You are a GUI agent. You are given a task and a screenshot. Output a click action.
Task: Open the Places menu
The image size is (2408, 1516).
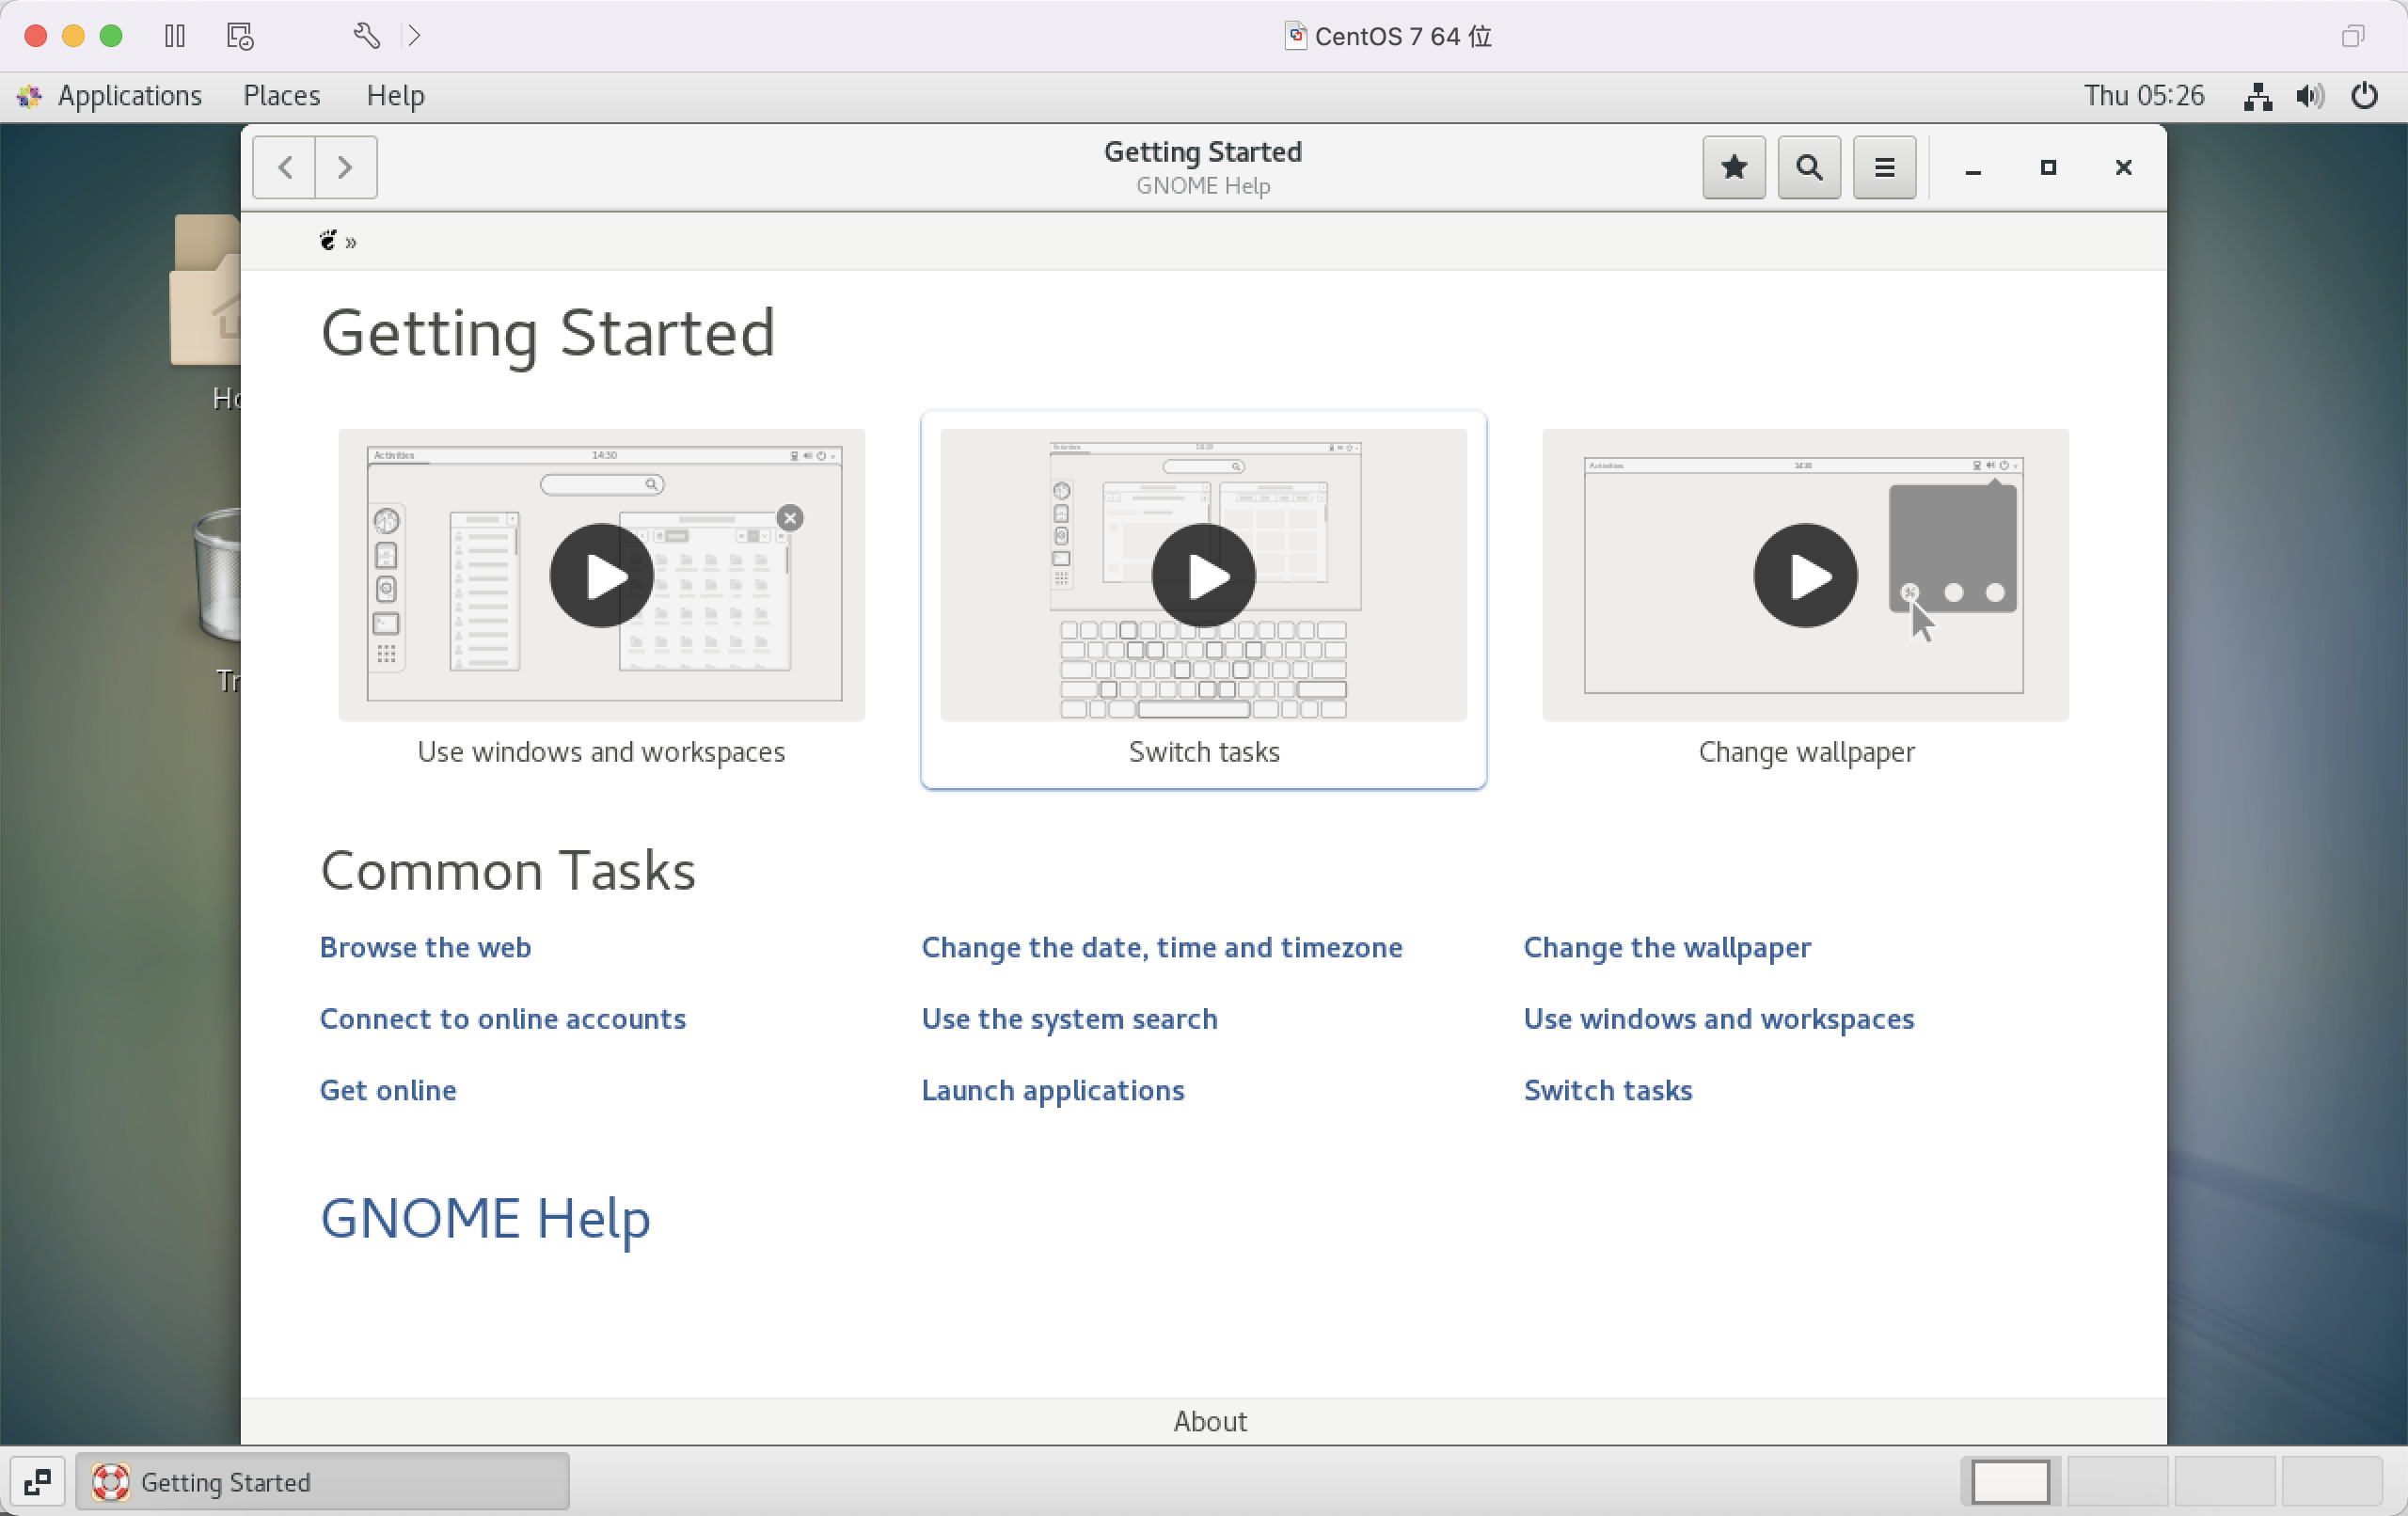point(282,95)
